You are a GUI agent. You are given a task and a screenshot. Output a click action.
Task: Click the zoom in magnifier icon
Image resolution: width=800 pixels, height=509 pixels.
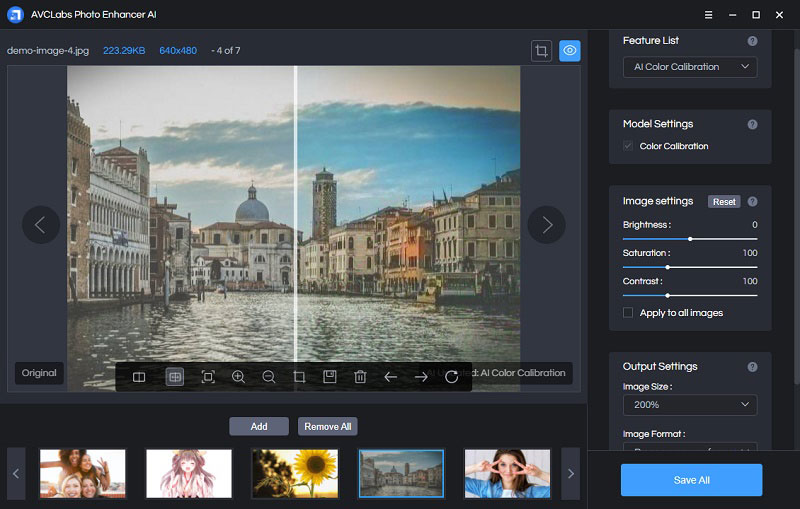point(238,377)
